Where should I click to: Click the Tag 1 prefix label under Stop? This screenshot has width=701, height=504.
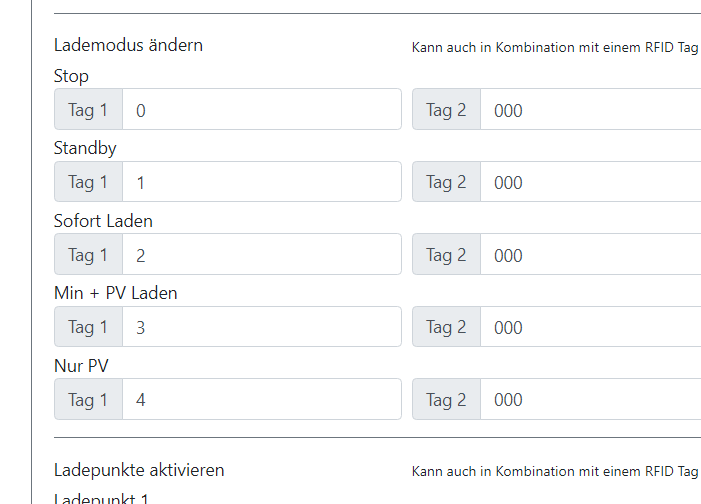click(88, 110)
